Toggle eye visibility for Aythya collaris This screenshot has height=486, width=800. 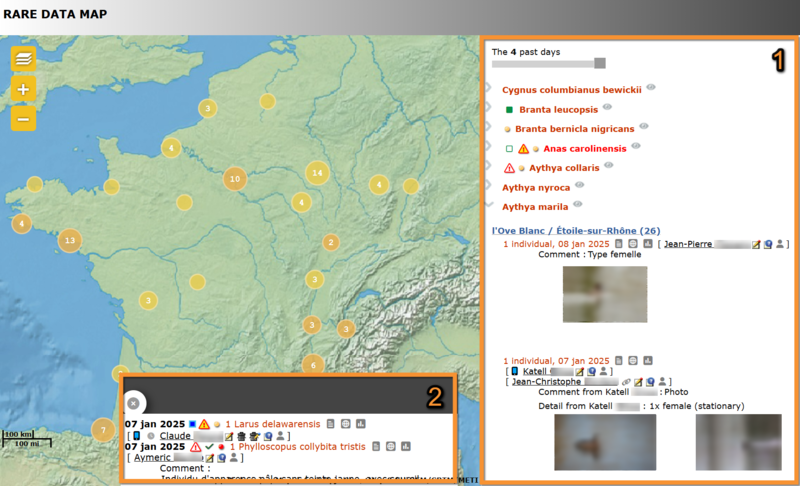click(609, 165)
